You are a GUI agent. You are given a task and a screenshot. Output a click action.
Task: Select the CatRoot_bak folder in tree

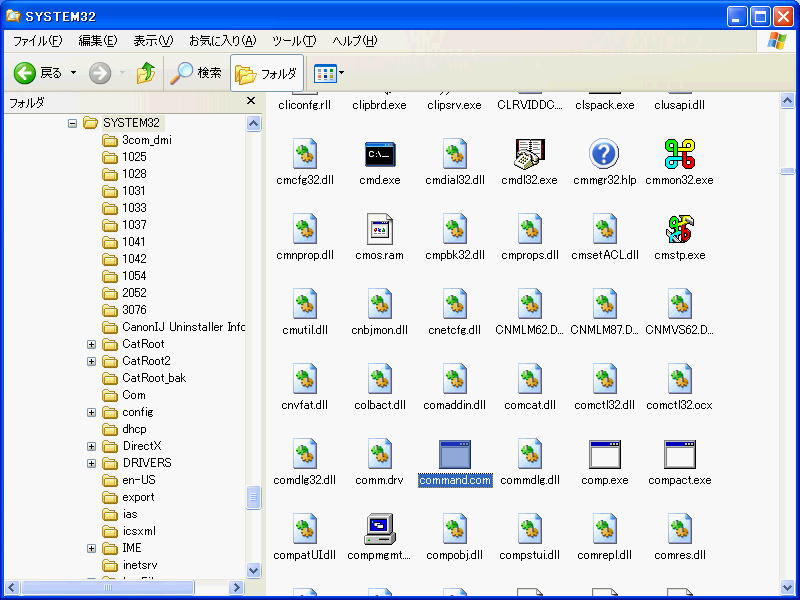pos(144,378)
